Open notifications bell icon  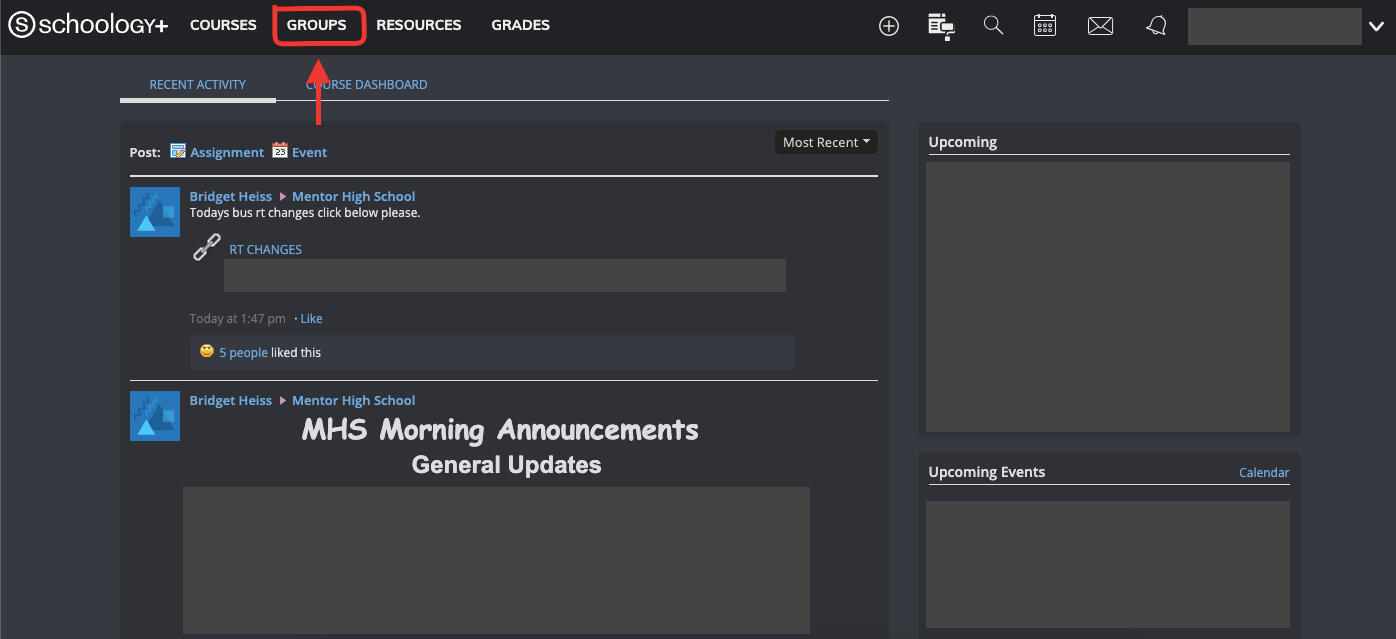[1156, 26]
